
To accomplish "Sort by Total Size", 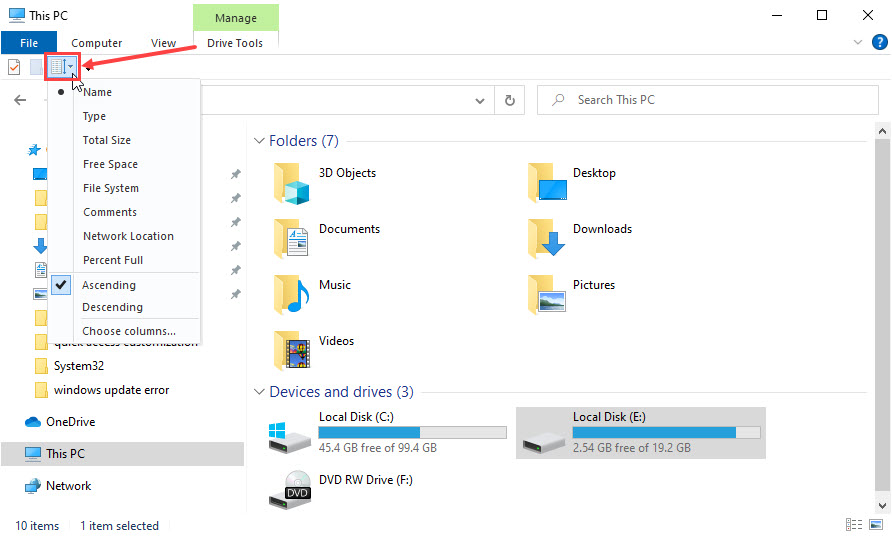I will click(125, 140).
